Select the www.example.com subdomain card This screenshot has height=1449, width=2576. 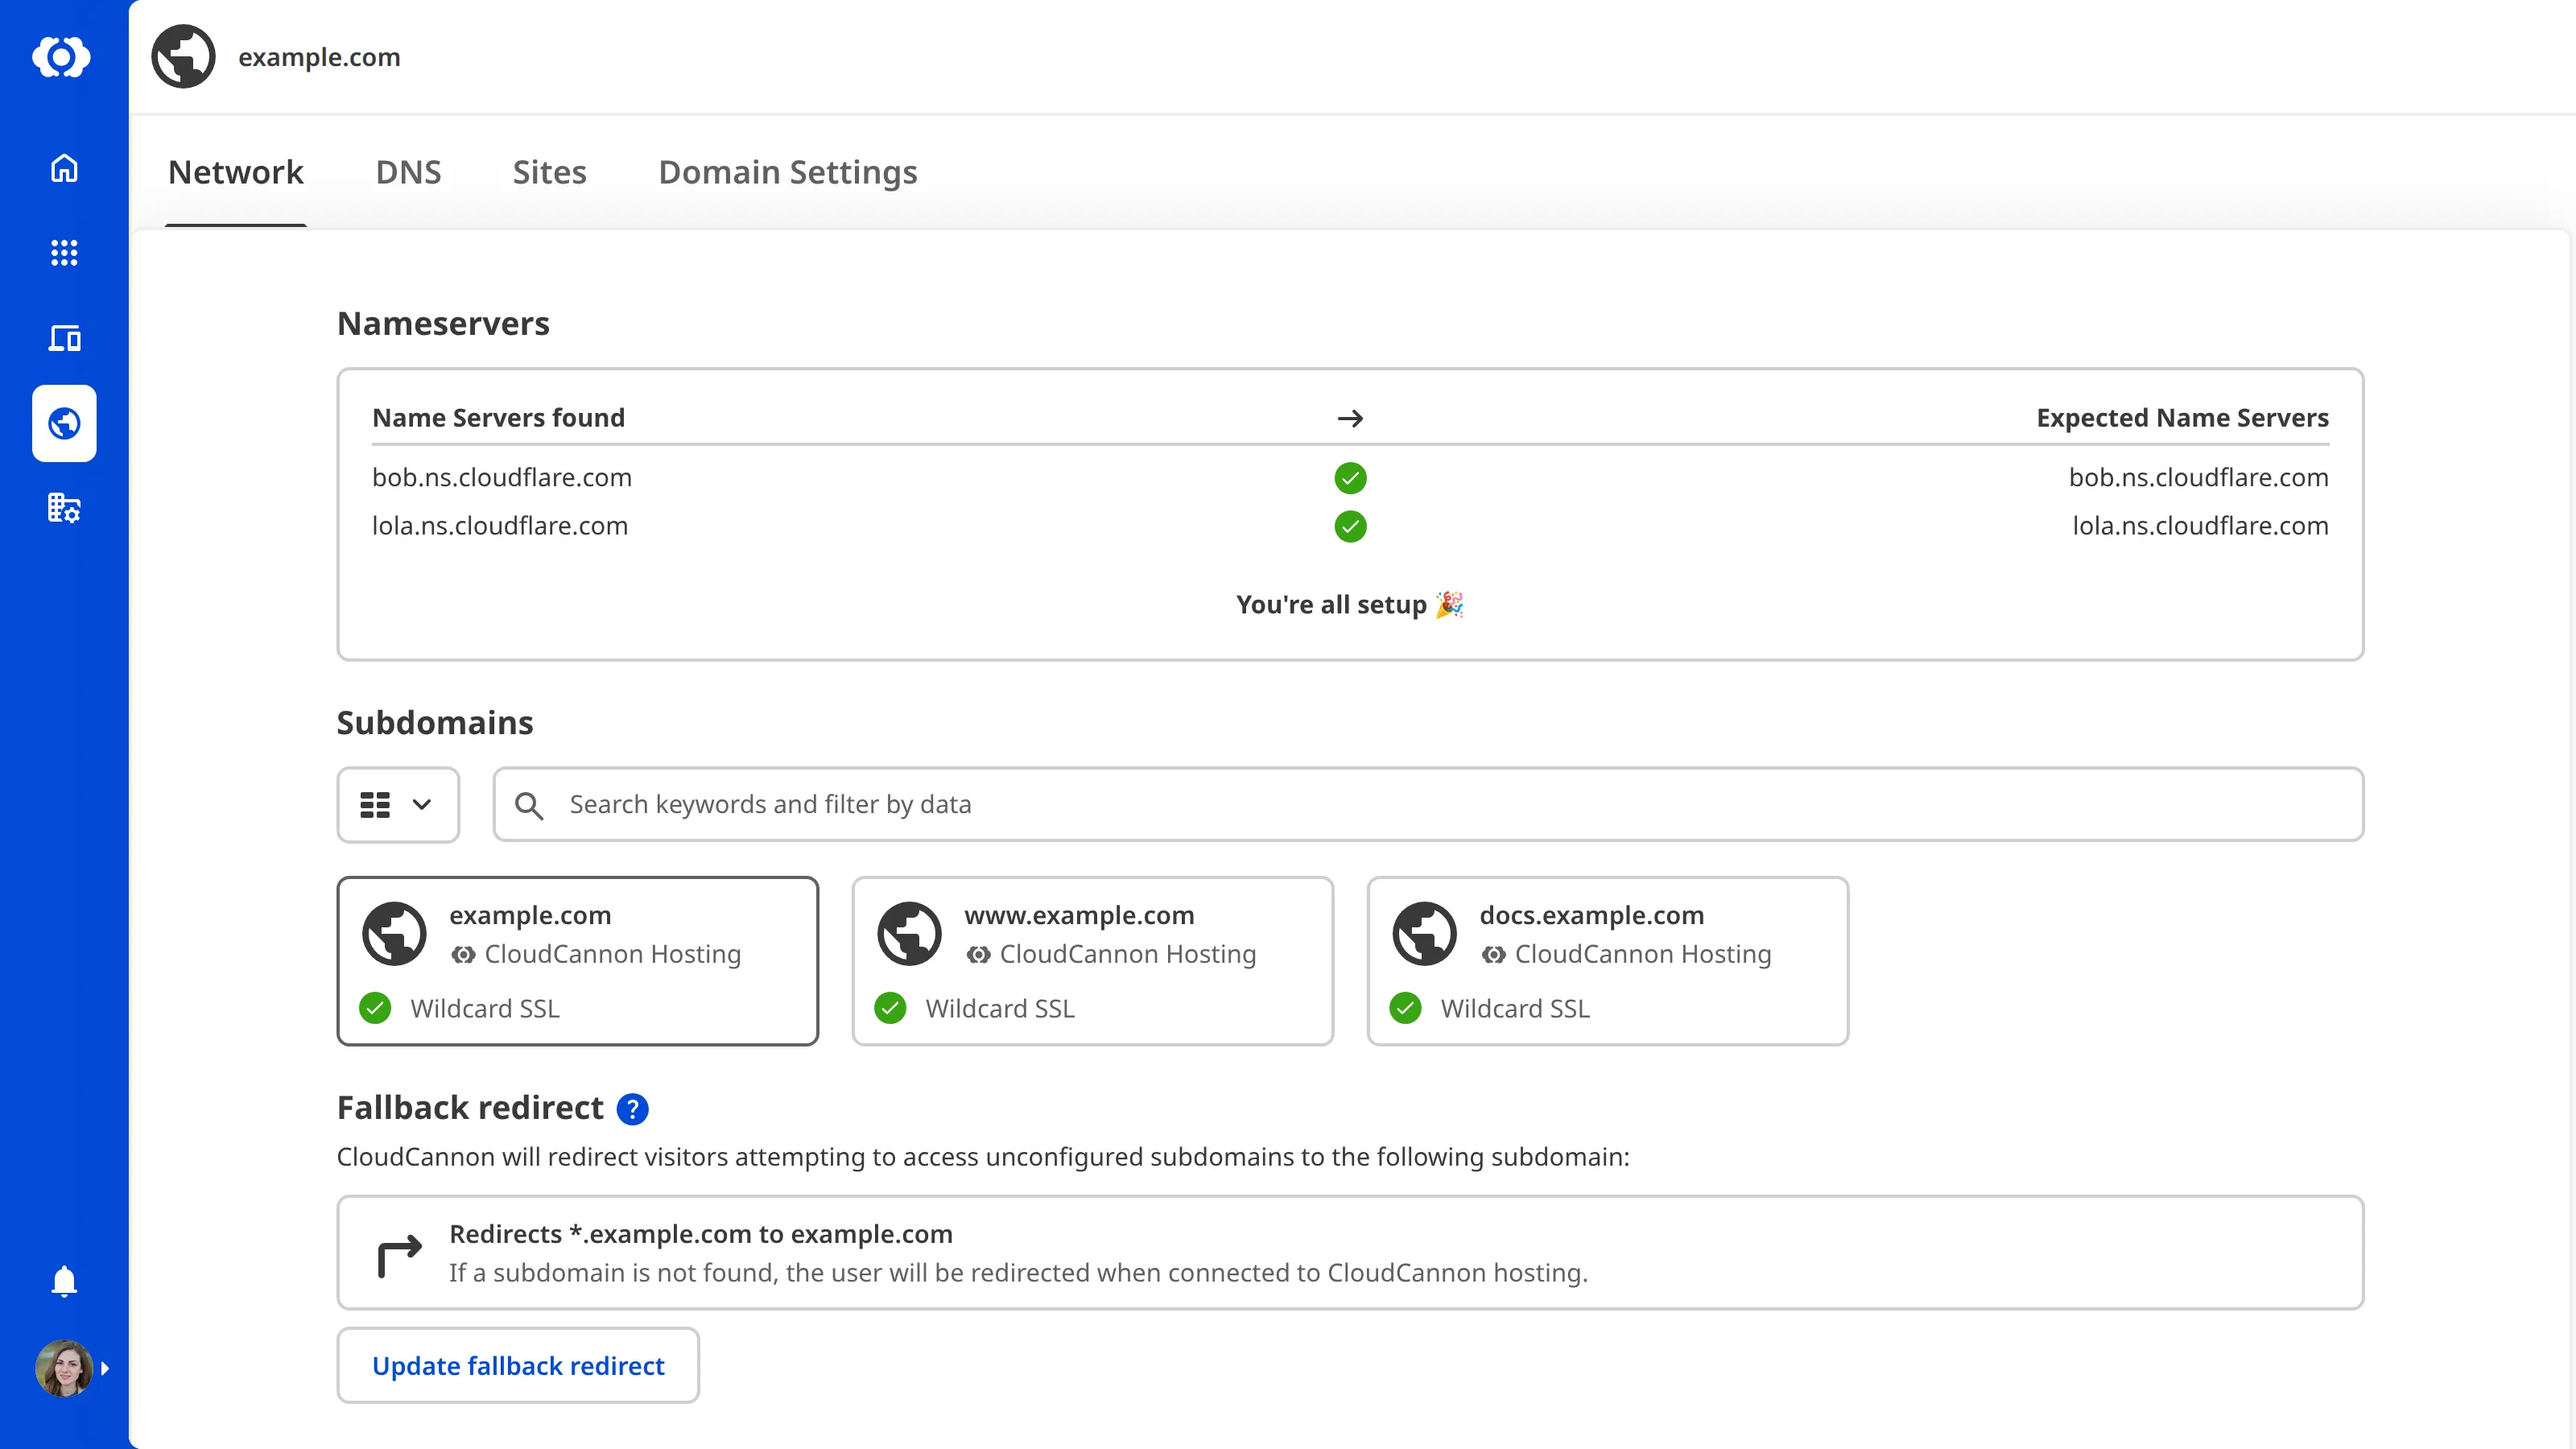1092,960
